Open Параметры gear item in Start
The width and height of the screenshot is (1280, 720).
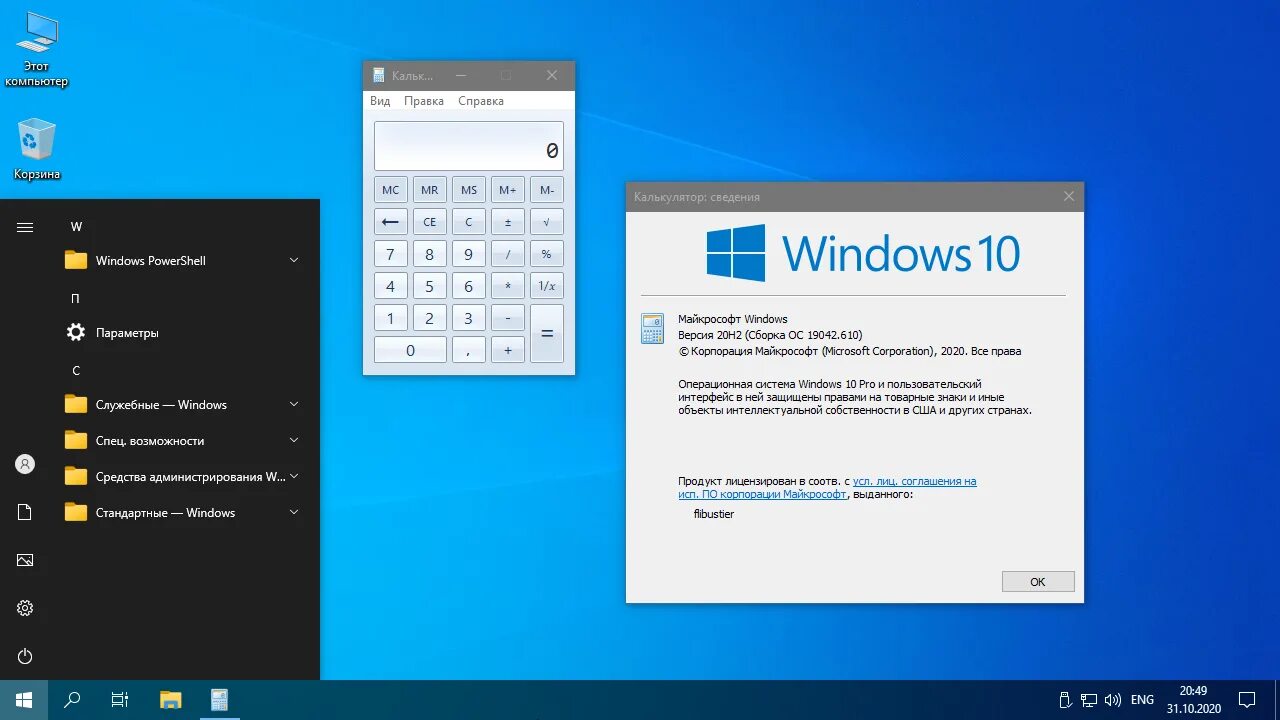pyautogui.click(x=180, y=332)
